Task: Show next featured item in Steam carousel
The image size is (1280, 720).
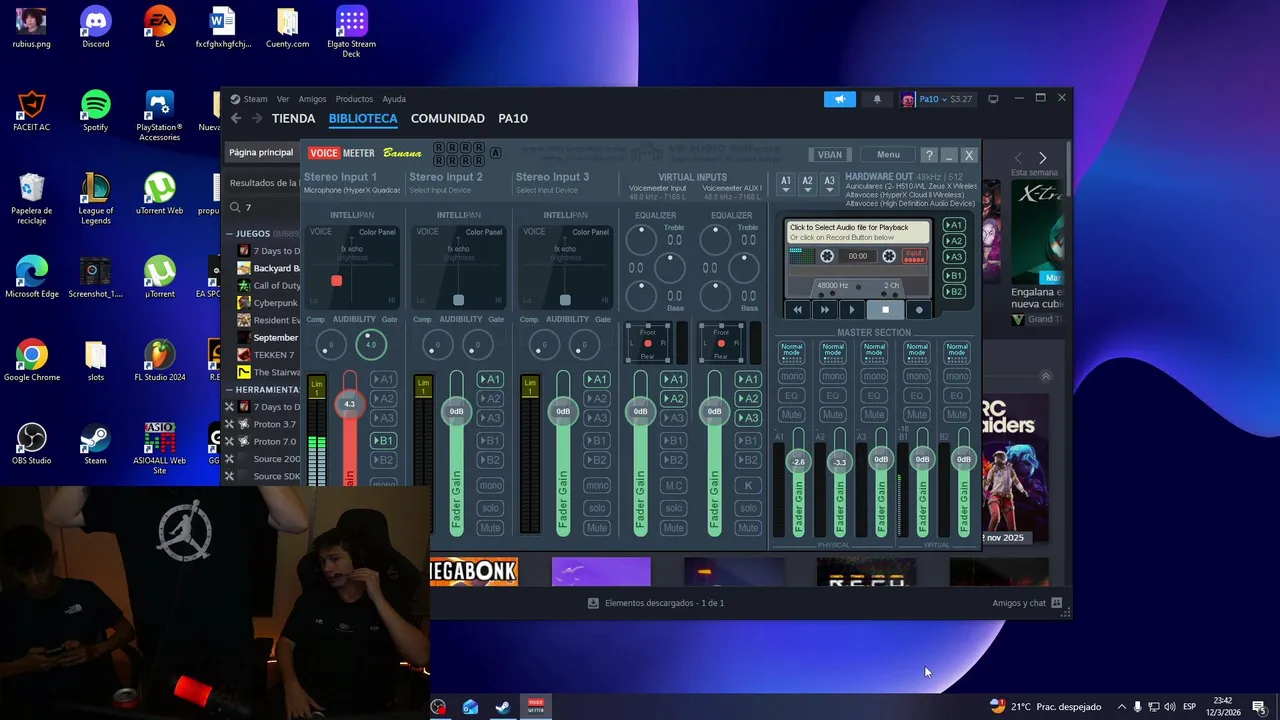Action: point(1042,158)
